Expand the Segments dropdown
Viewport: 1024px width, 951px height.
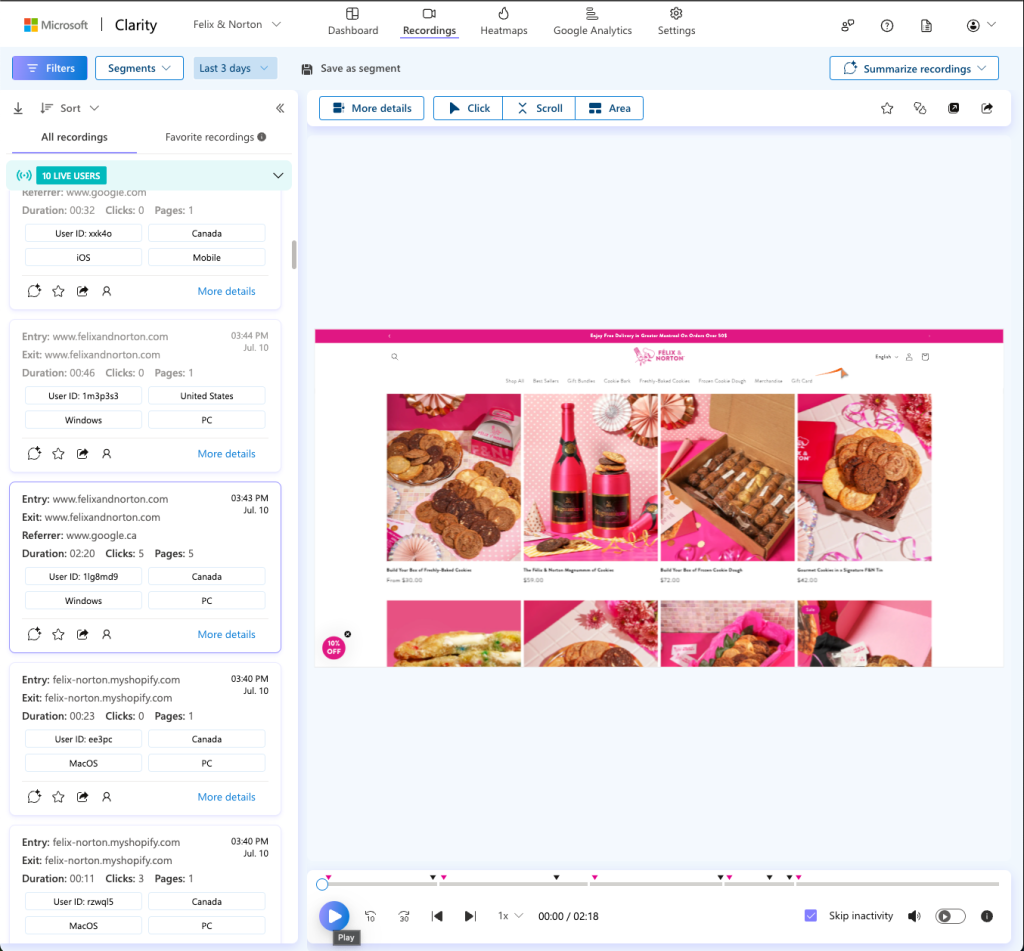coord(139,68)
